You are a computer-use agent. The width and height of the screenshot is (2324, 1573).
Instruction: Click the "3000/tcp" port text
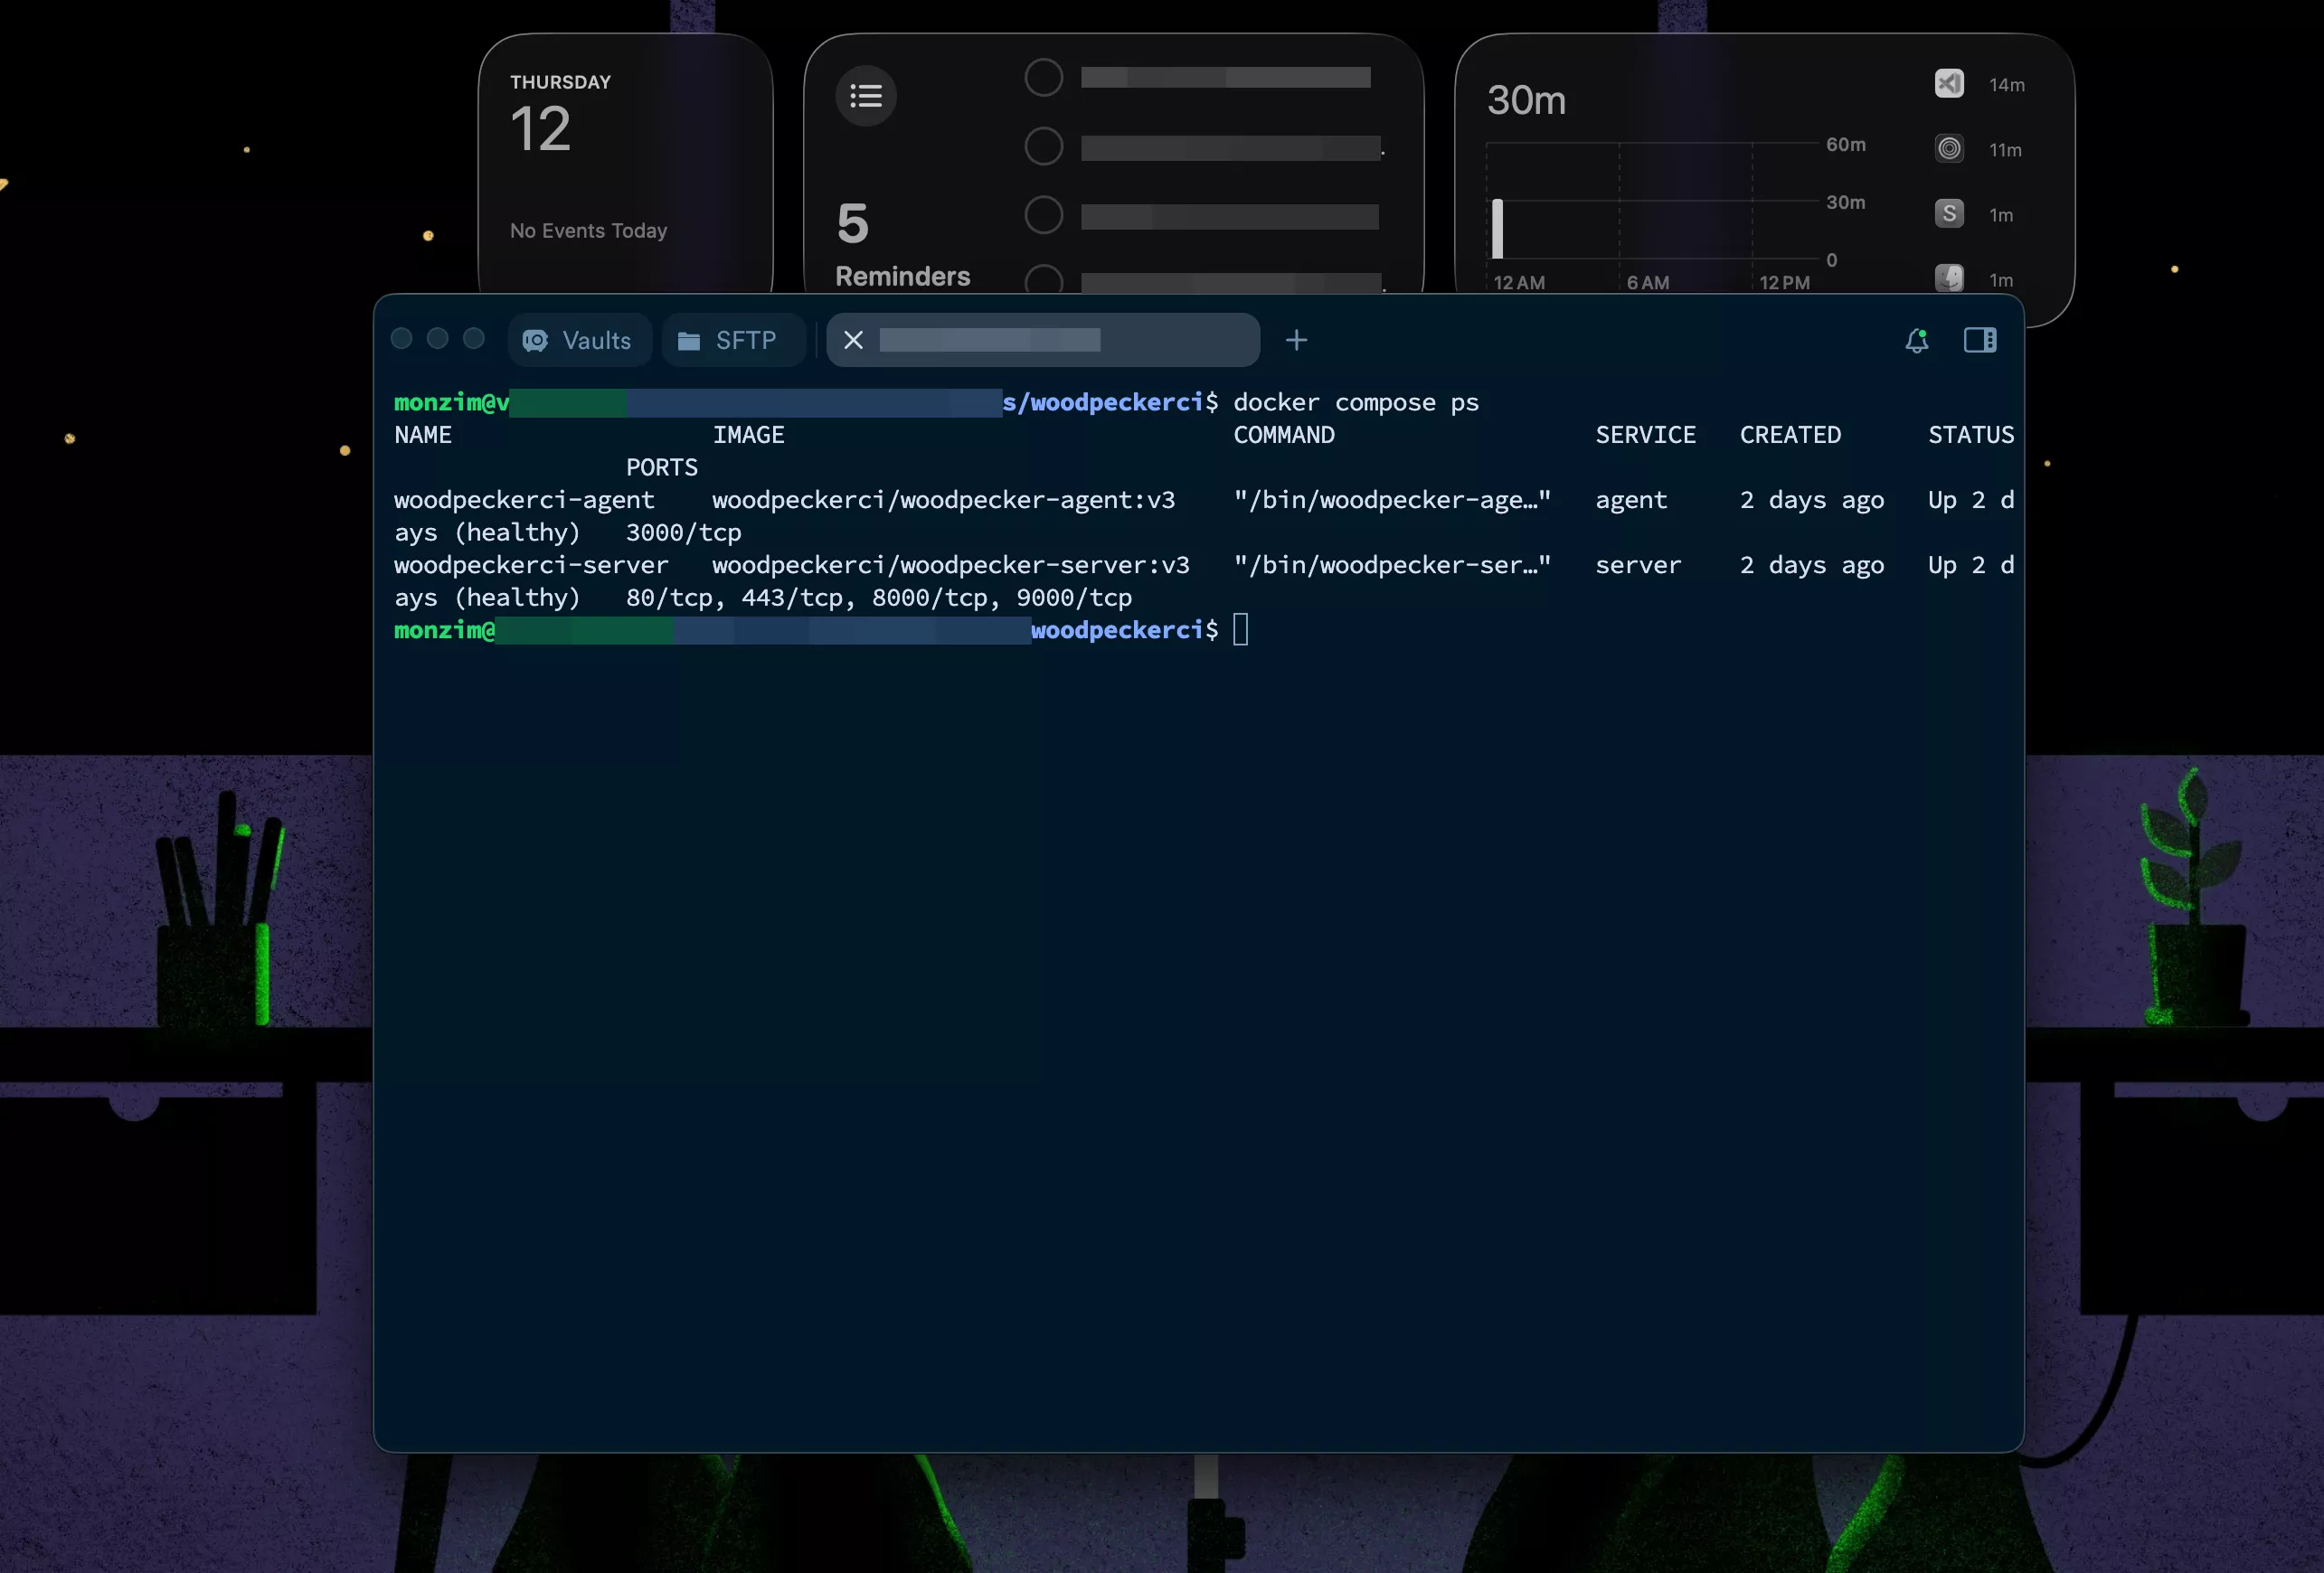point(683,533)
